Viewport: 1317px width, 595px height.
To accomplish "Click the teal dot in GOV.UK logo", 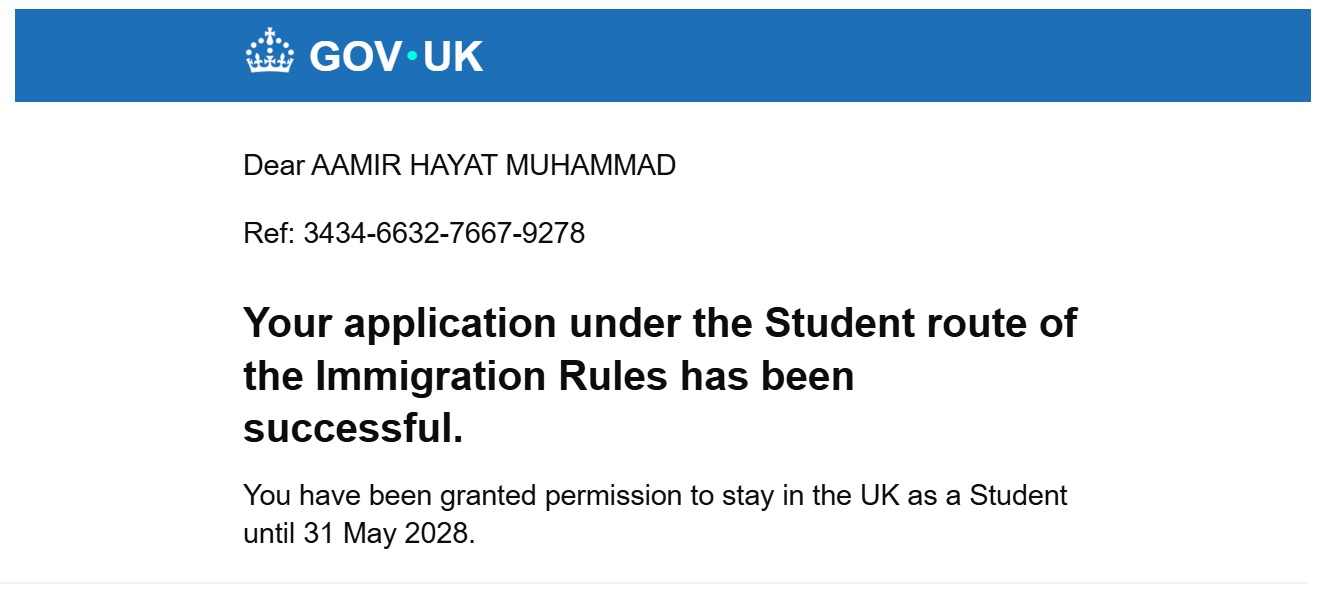I will 412,56.
